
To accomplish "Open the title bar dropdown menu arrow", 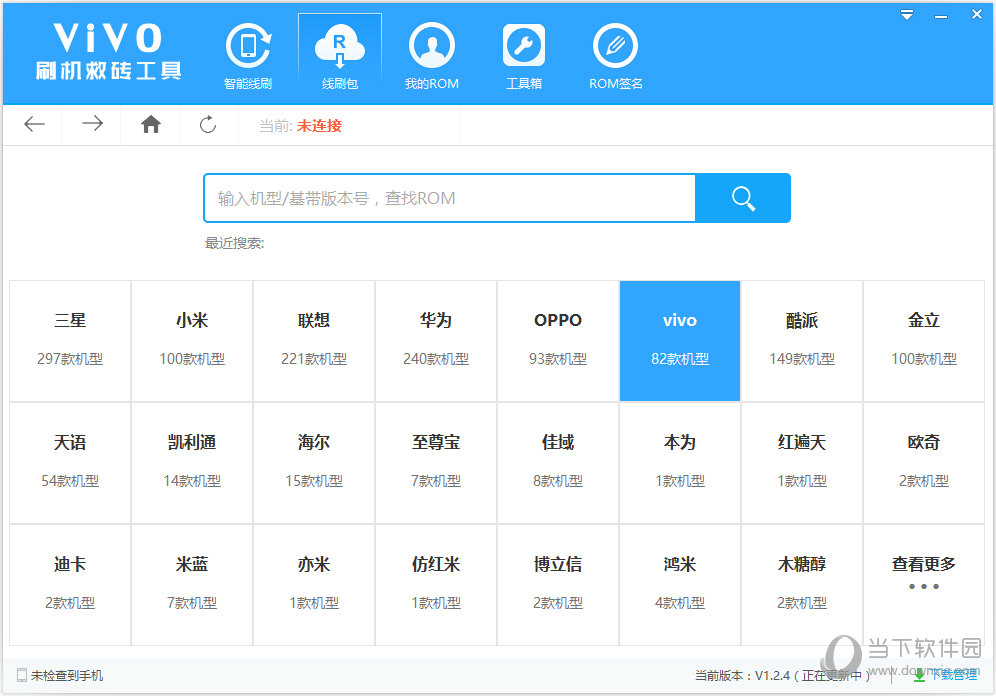I will [x=907, y=15].
